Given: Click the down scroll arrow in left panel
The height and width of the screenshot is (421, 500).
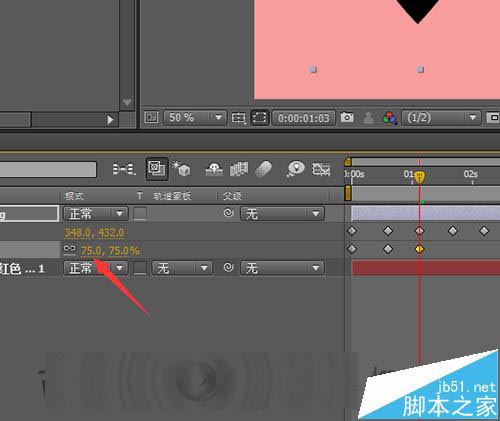Looking at the screenshot, I should pyautogui.click(x=127, y=102).
